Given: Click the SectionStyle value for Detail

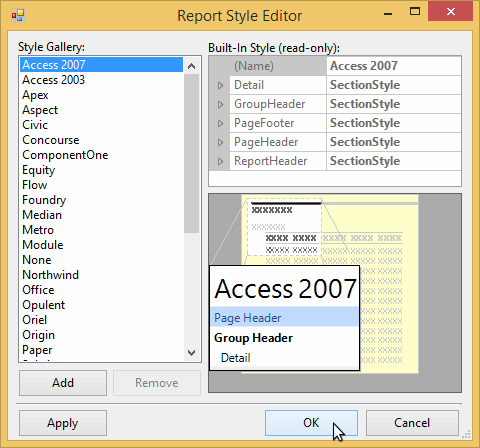Looking at the screenshot, I should [x=394, y=85].
